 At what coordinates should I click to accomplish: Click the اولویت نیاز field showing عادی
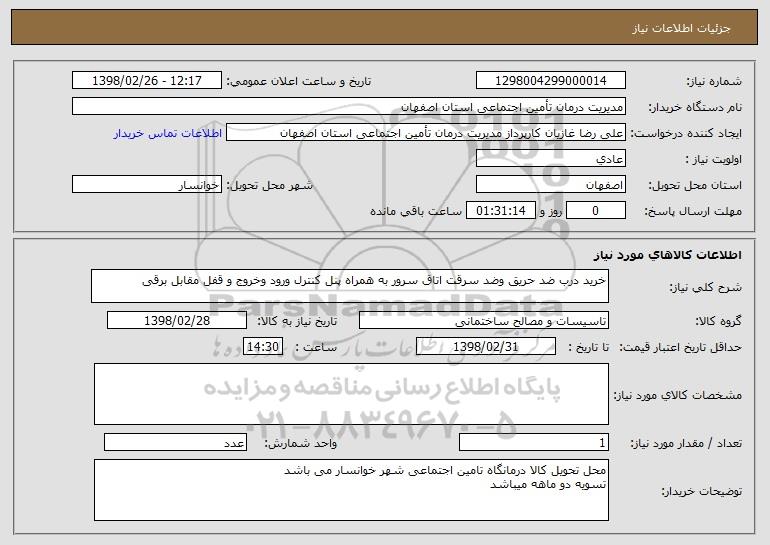[x=550, y=158]
